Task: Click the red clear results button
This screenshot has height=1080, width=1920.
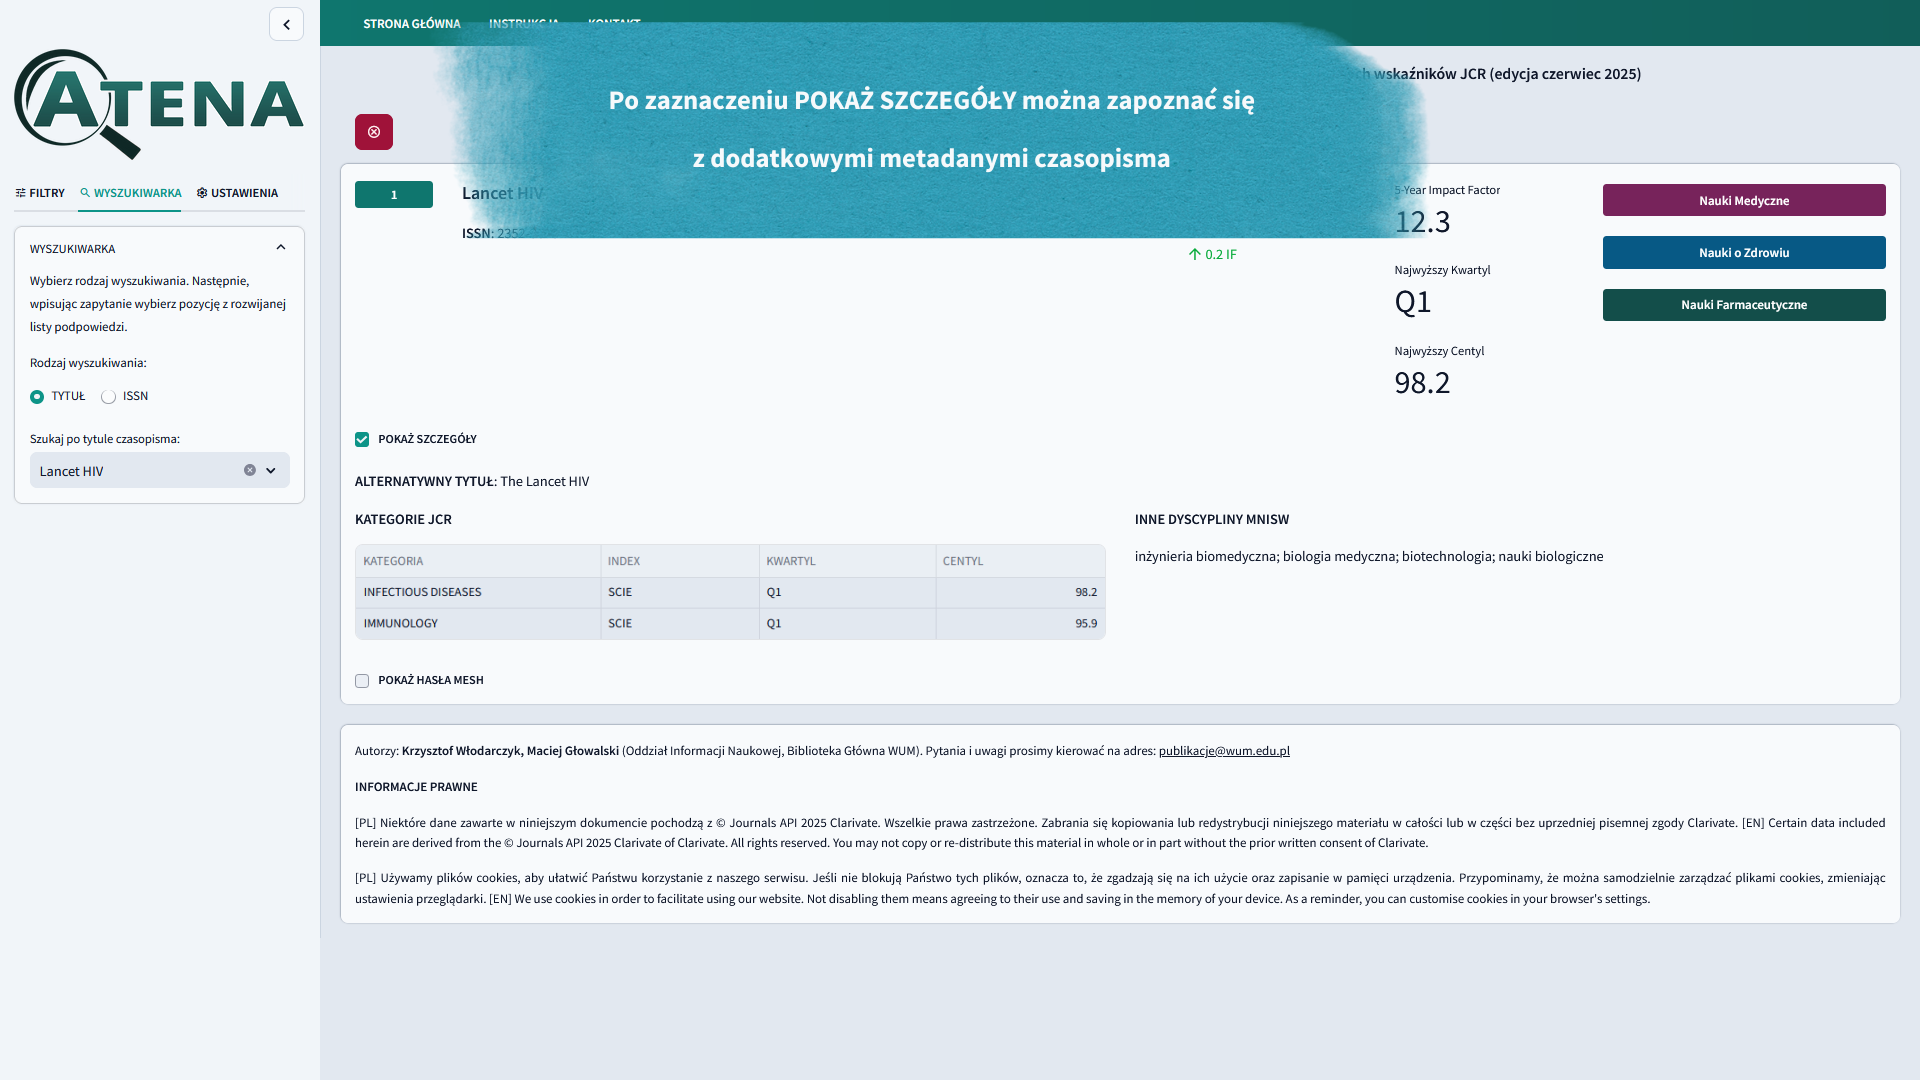Action: (374, 132)
